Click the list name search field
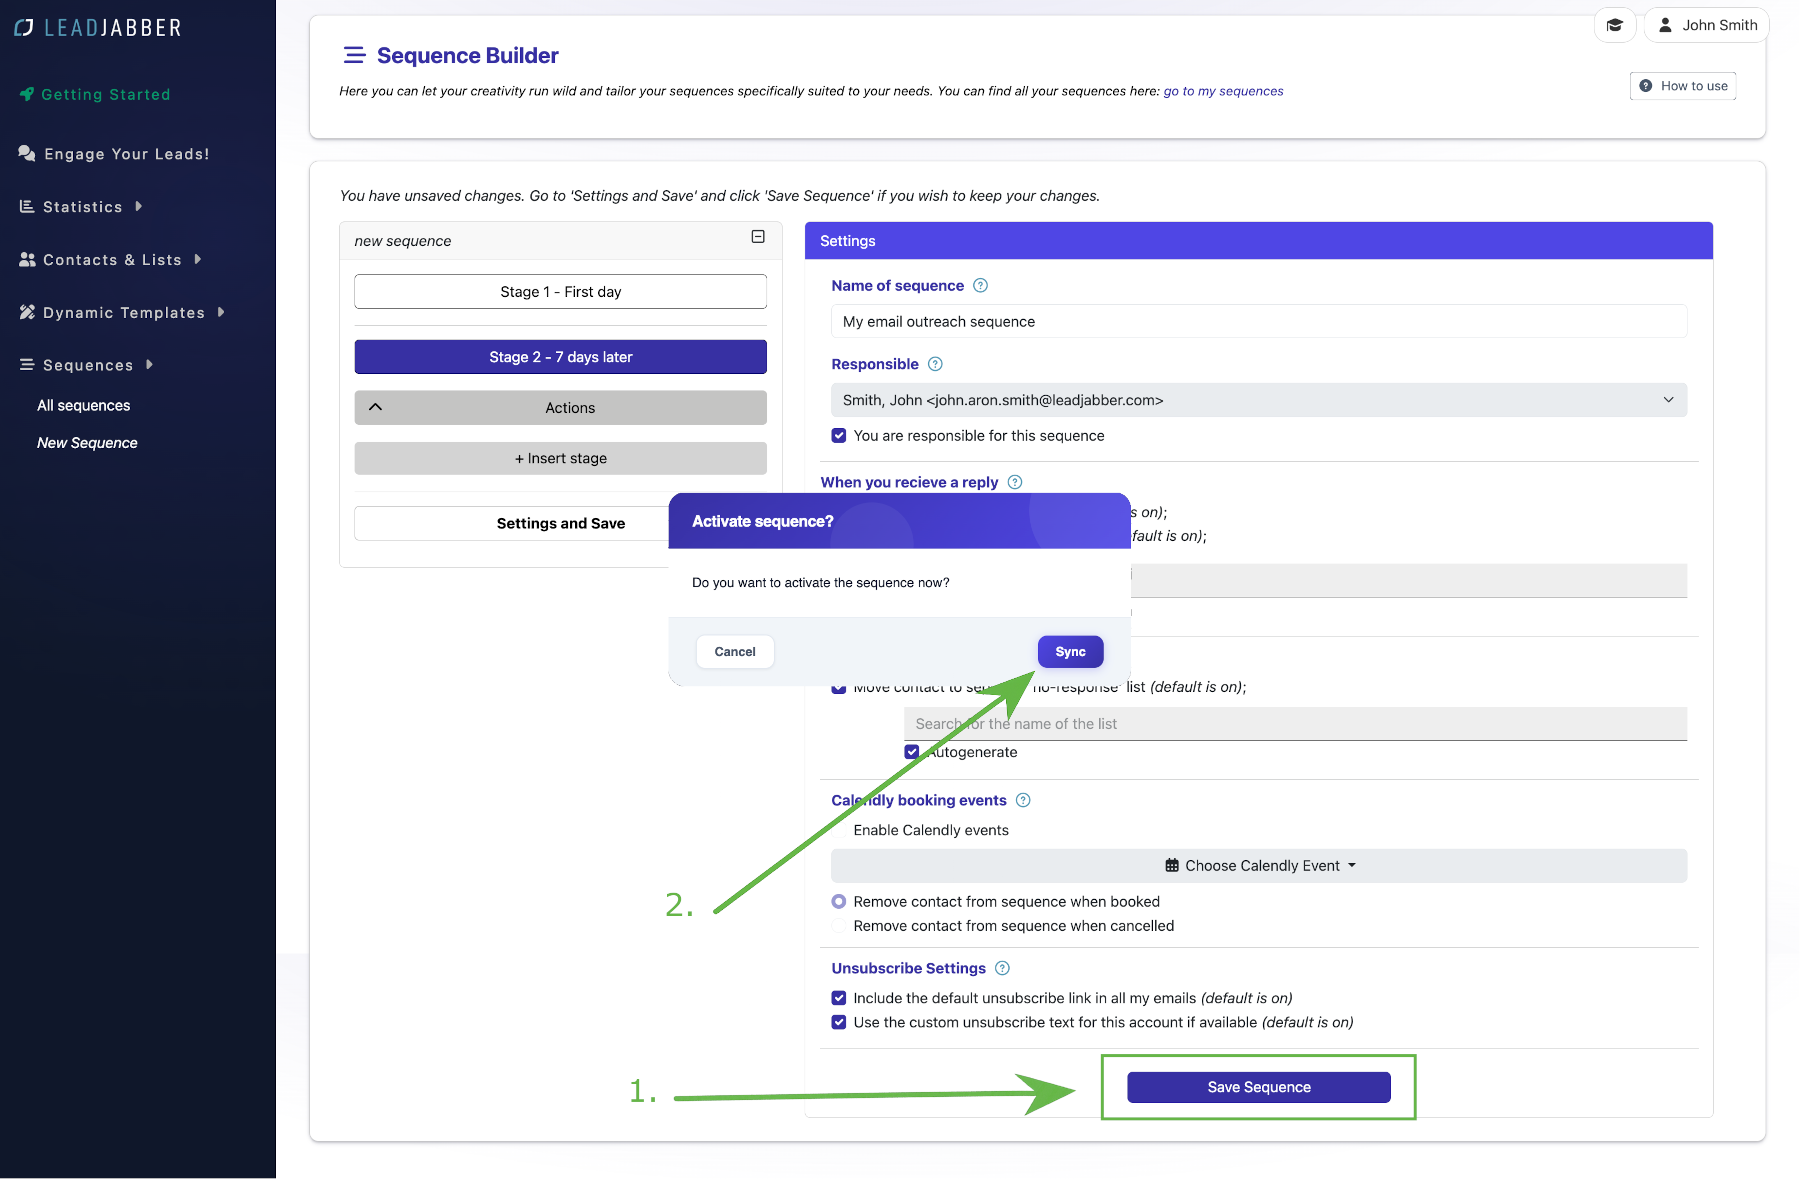Image resolution: width=1800 pixels, height=1179 pixels. click(1295, 724)
